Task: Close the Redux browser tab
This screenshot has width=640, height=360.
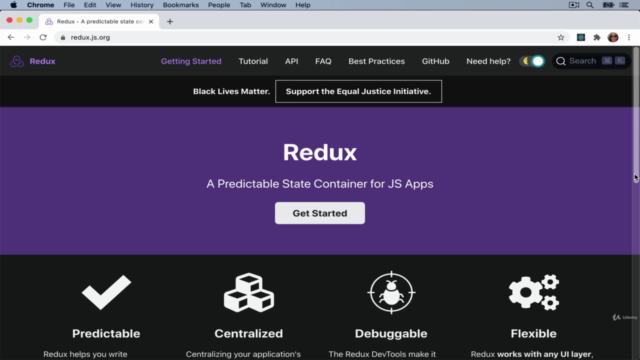Action: tap(151, 21)
